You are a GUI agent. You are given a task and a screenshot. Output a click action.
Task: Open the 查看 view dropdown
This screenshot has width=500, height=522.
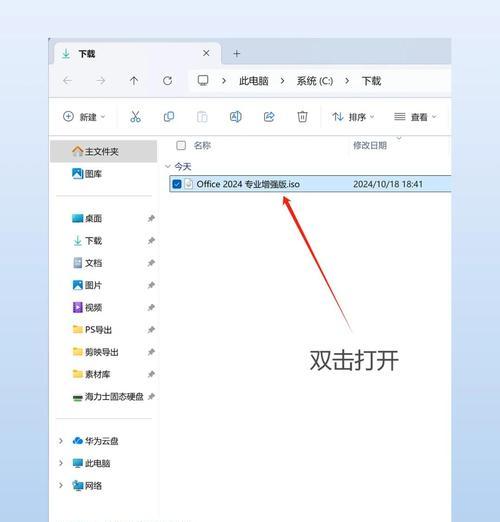tap(415, 117)
